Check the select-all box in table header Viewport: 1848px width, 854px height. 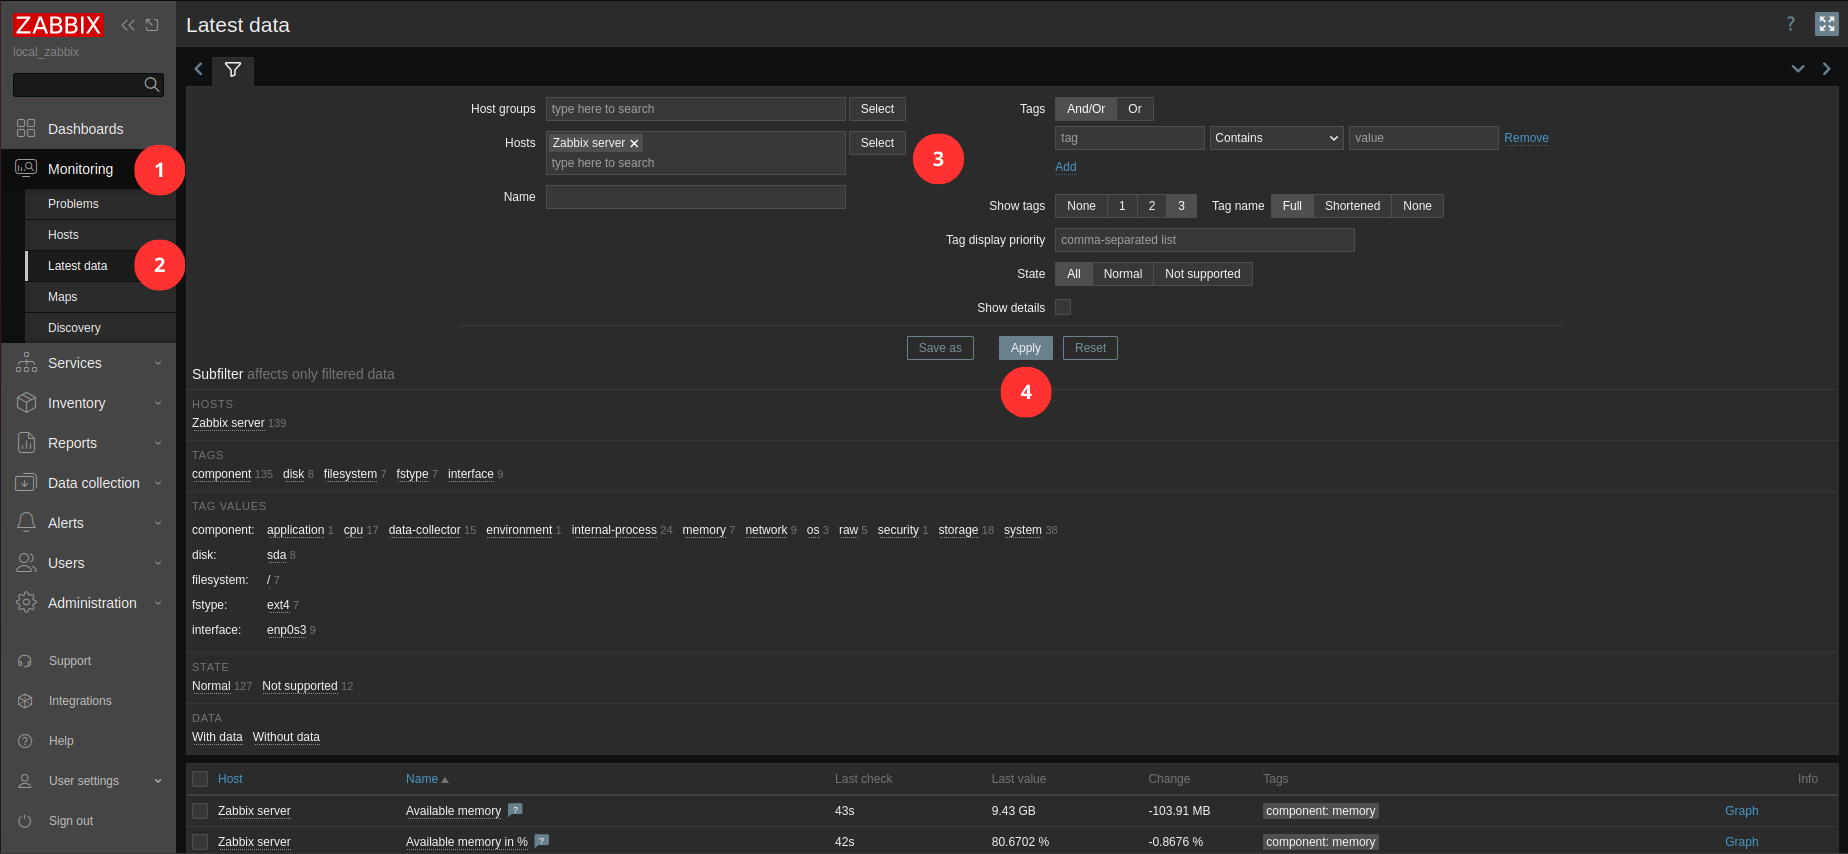(x=200, y=779)
